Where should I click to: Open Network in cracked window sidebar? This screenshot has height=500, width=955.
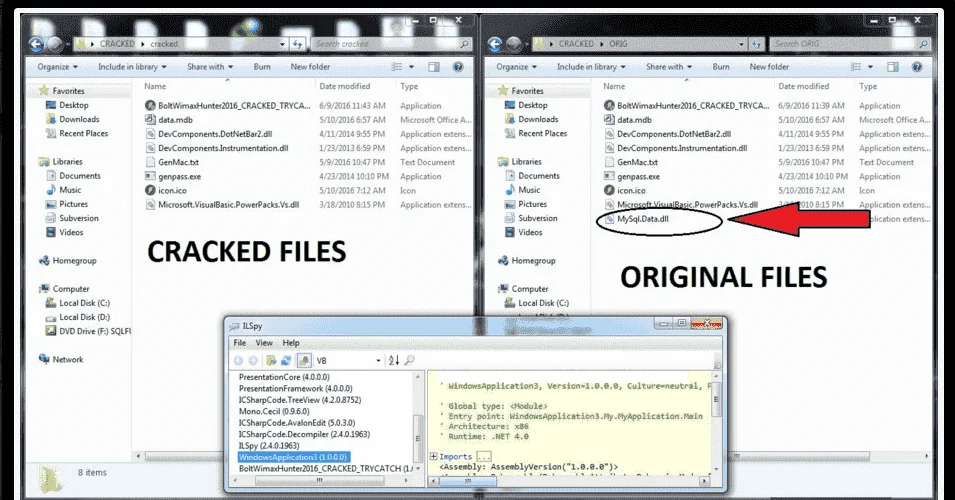click(x=62, y=359)
